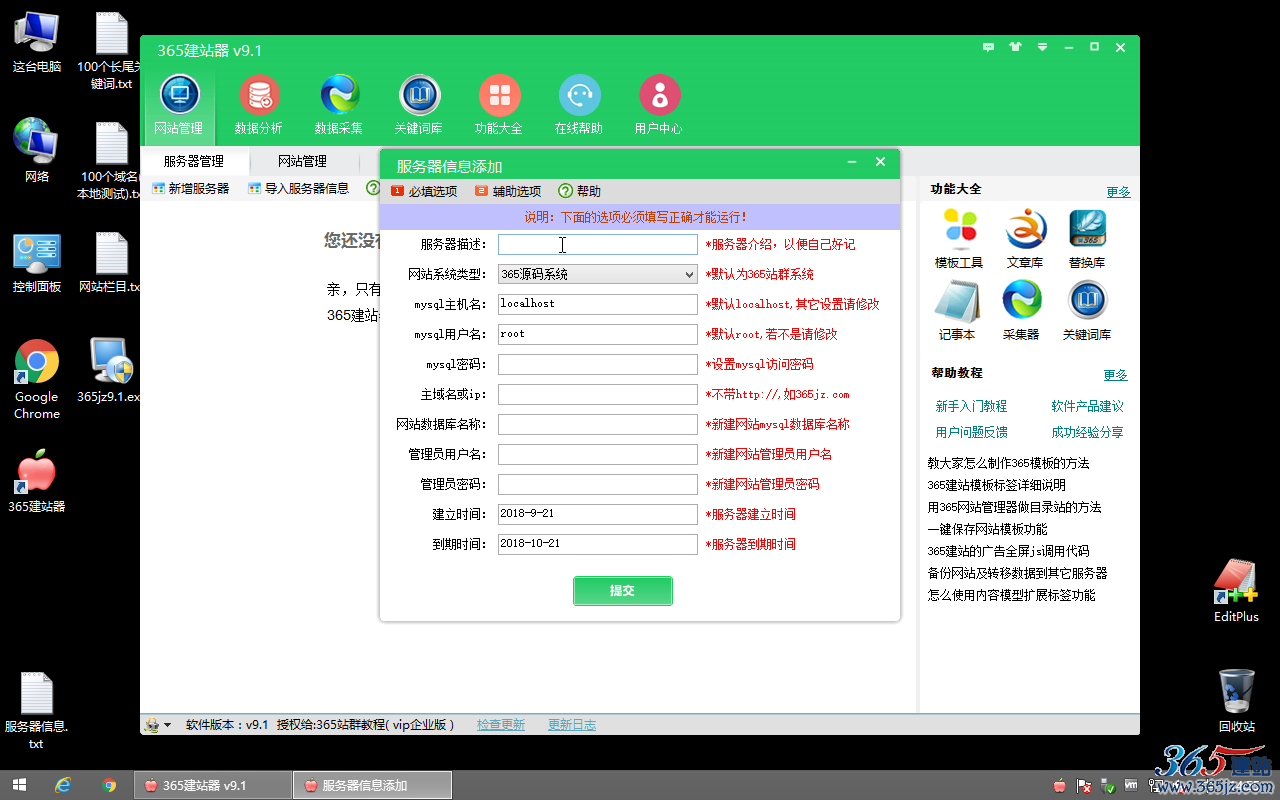
Task: Open the 软件产品建议 link
Action: pyautogui.click(x=1087, y=406)
